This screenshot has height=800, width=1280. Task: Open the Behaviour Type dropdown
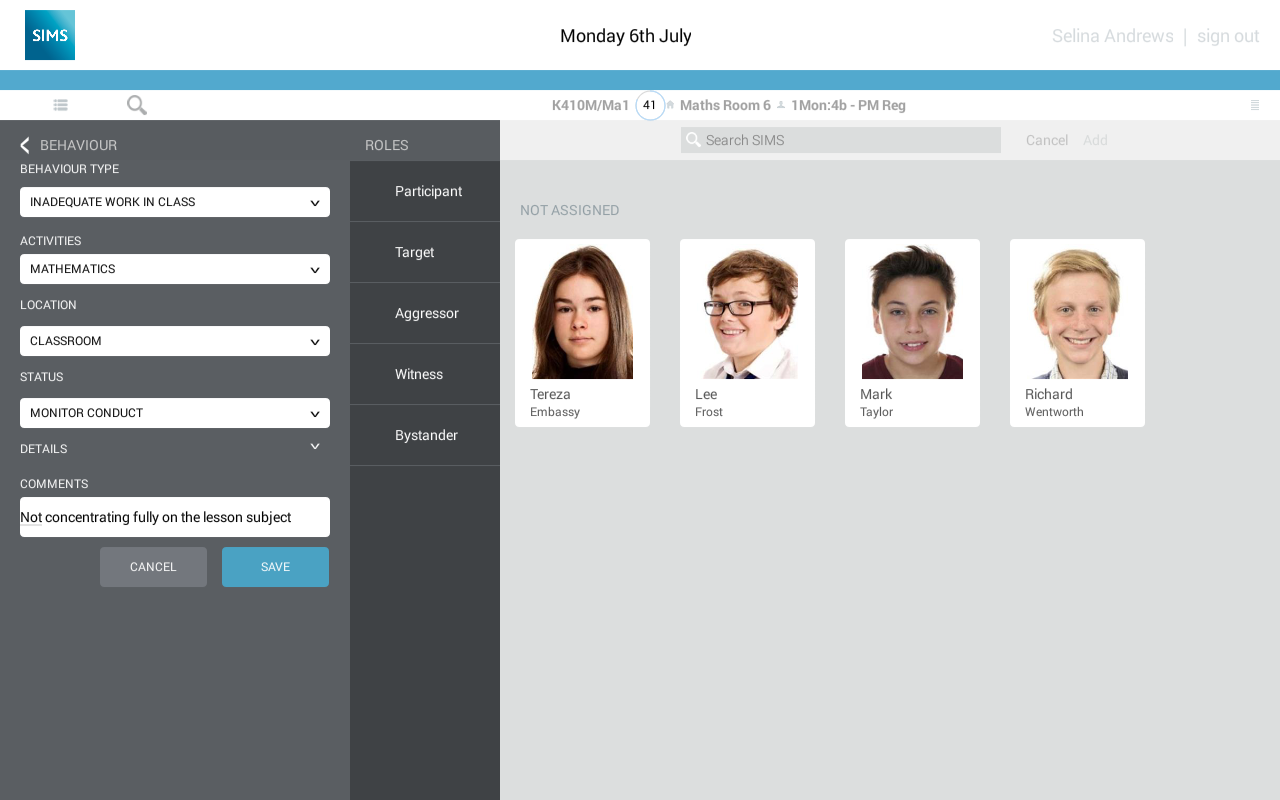175,202
